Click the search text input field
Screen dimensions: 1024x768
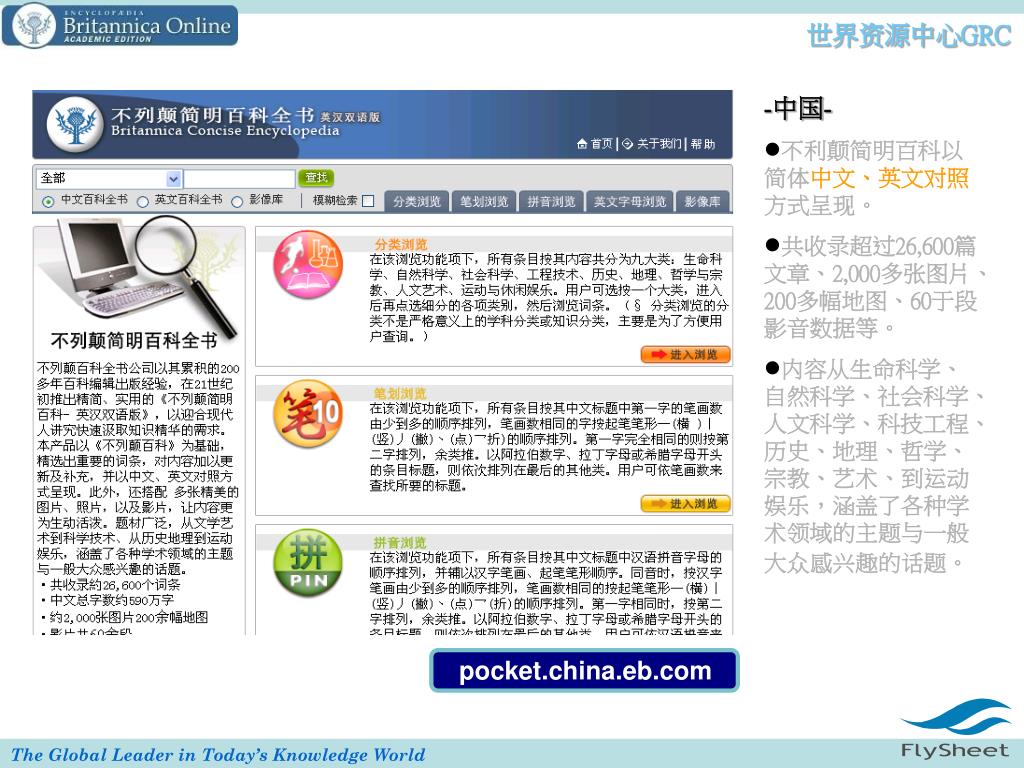pos(240,178)
